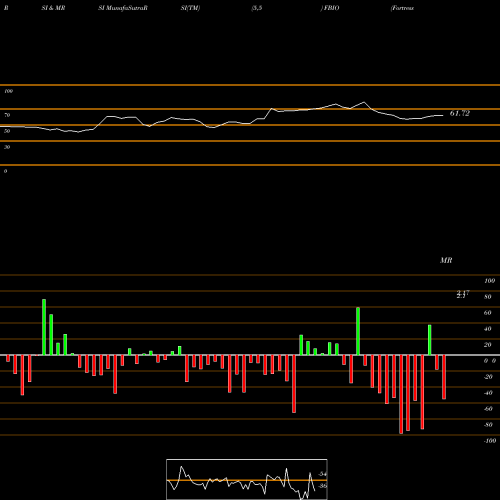Click the MR panel title label
The width and height of the screenshot is (500, 500).
click(x=446, y=260)
